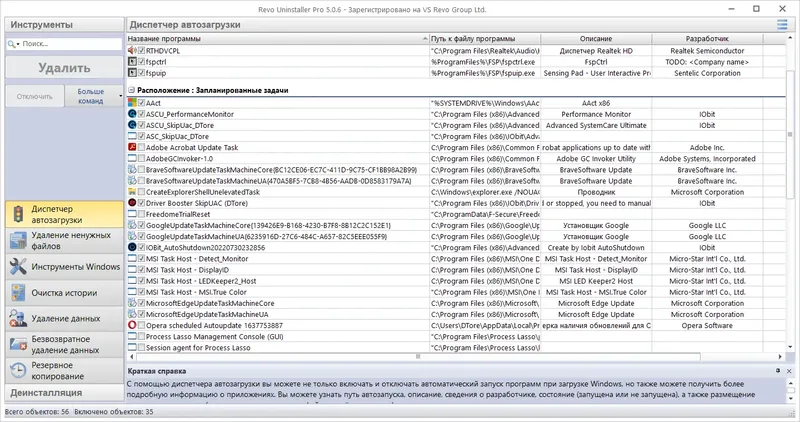Uncheck the RTHDVCPL checkbox
The height and width of the screenshot is (422, 800).
(x=141, y=51)
